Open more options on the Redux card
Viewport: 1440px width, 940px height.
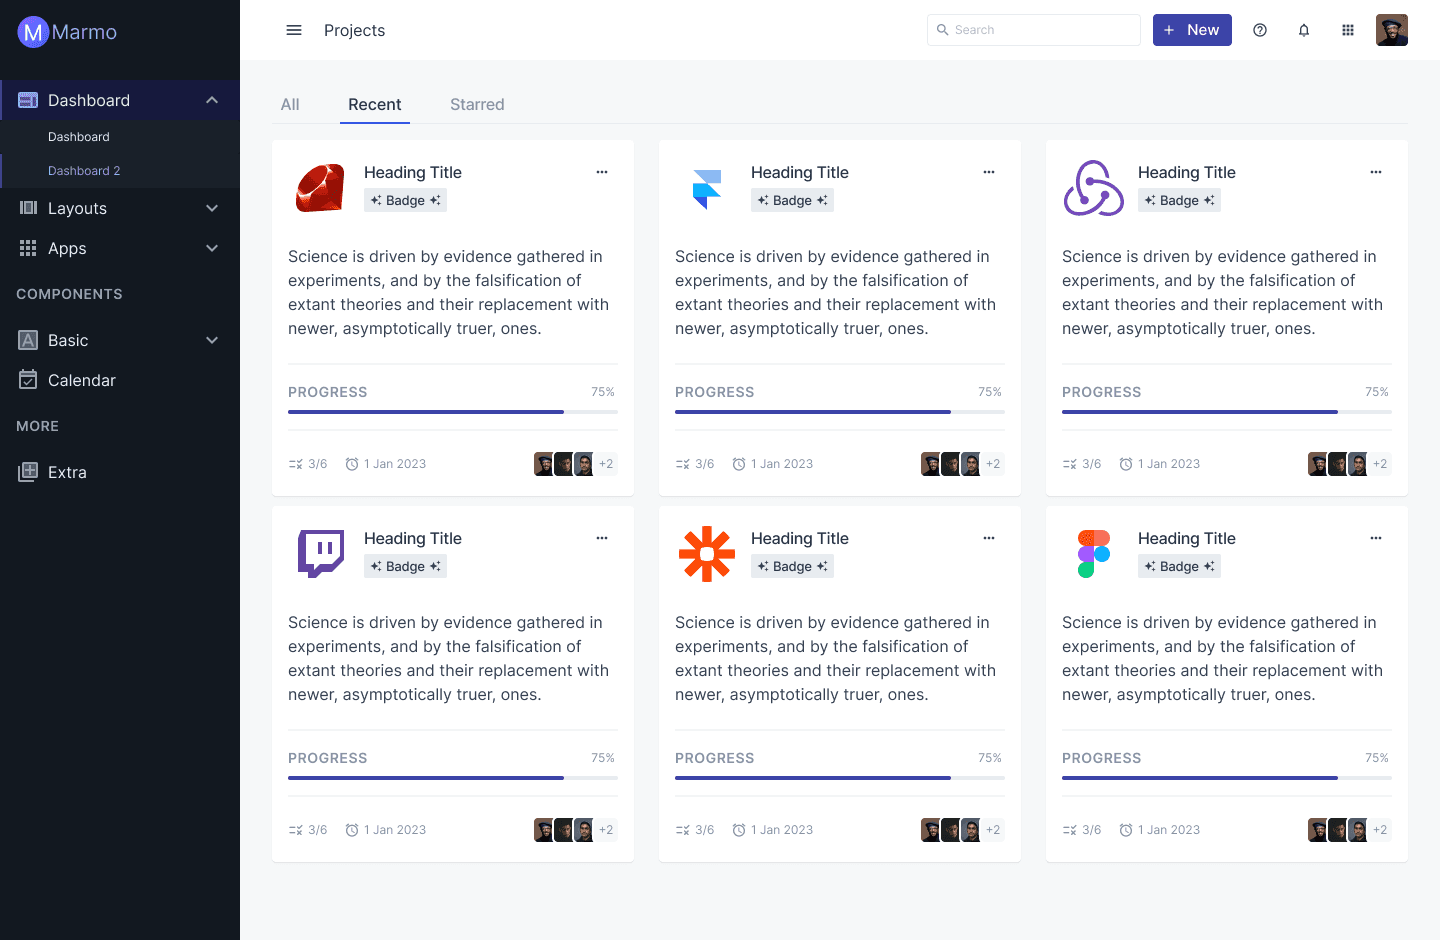(1376, 172)
